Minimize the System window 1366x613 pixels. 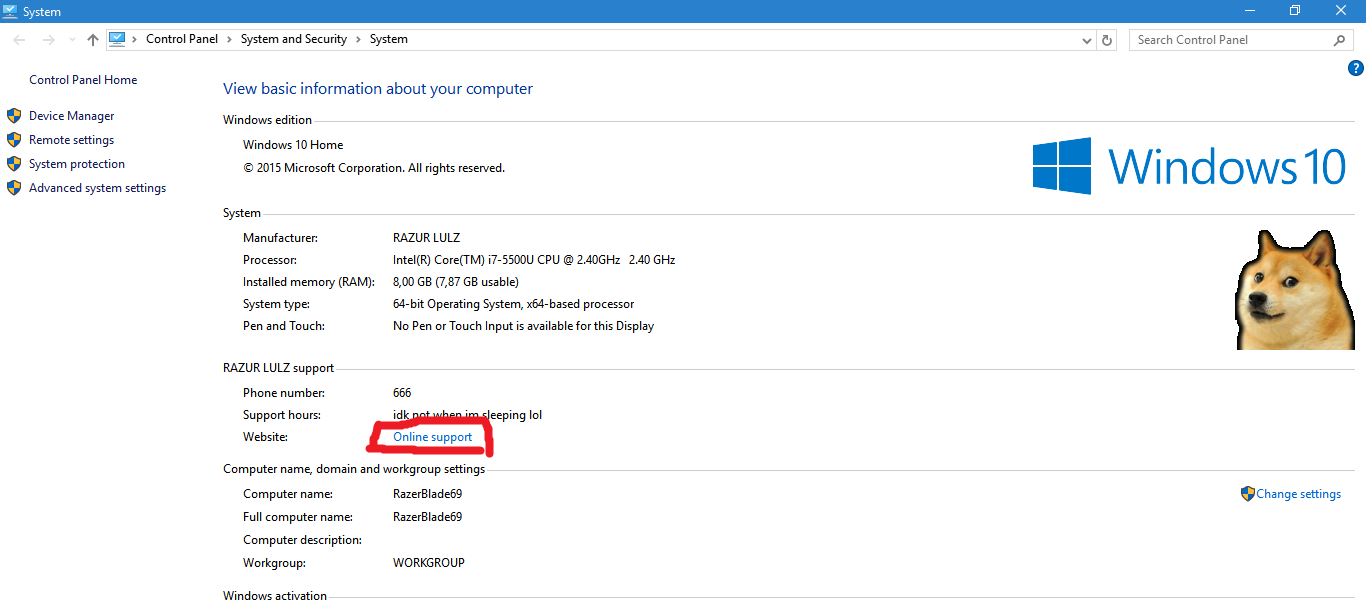pos(1250,10)
